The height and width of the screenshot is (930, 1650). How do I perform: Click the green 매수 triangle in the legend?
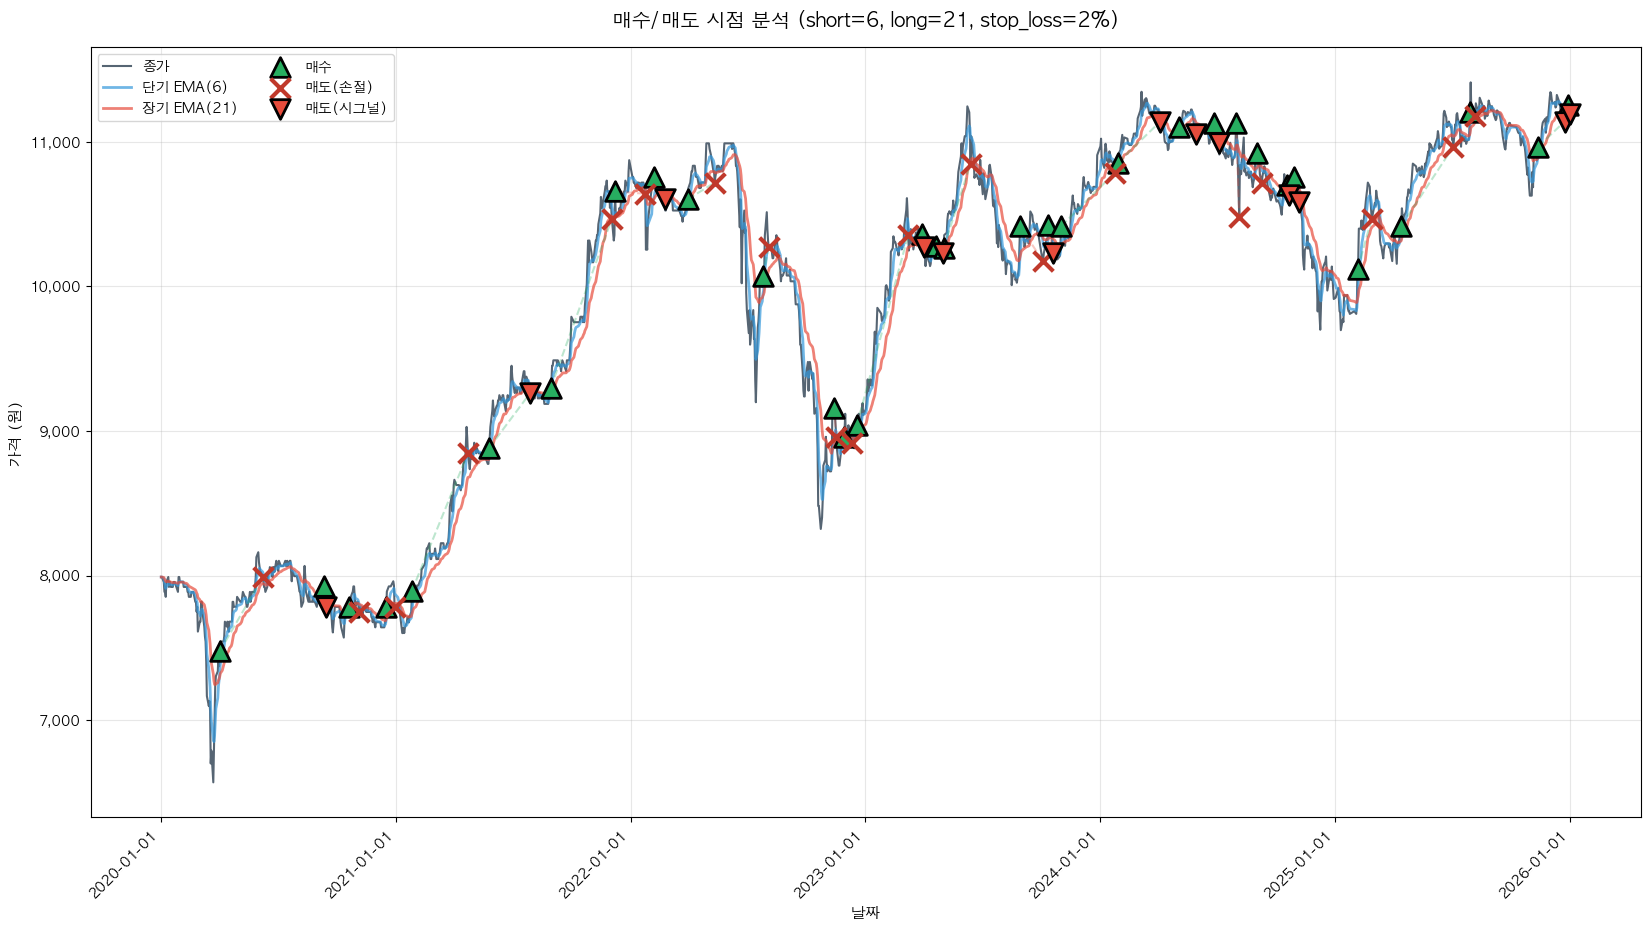click(x=280, y=67)
